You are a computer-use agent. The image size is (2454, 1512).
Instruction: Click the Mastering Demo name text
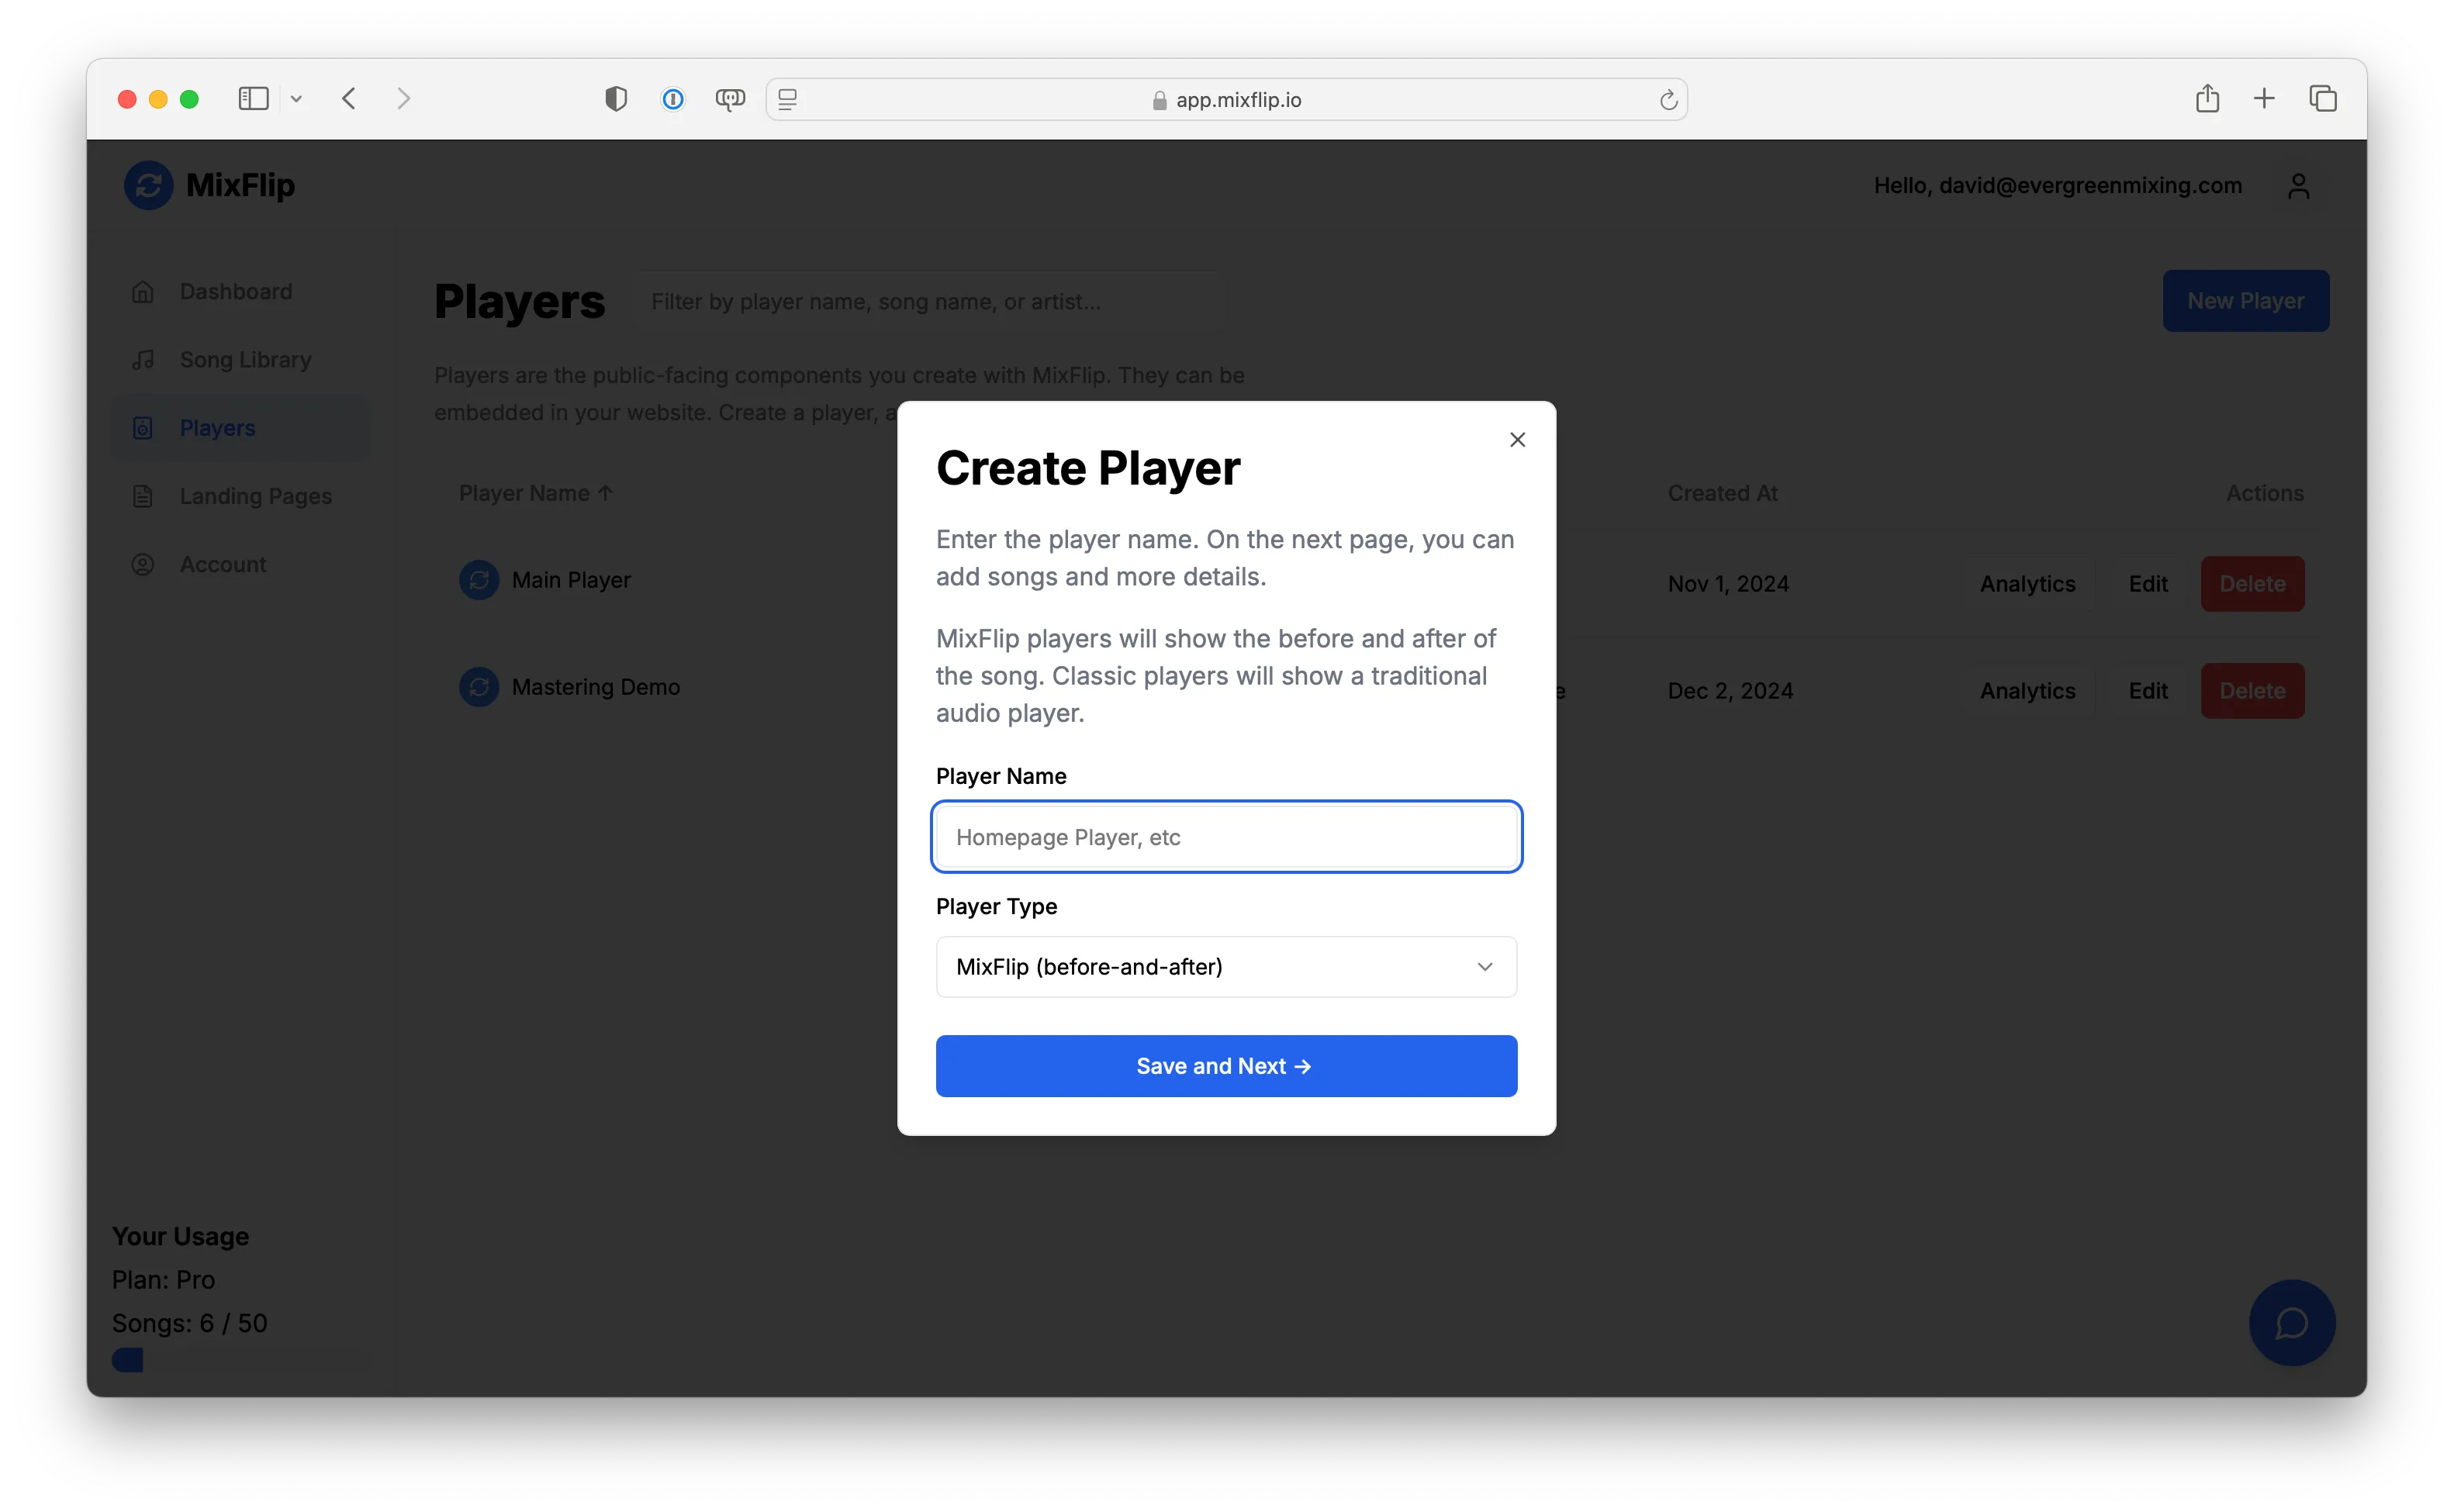click(x=596, y=687)
